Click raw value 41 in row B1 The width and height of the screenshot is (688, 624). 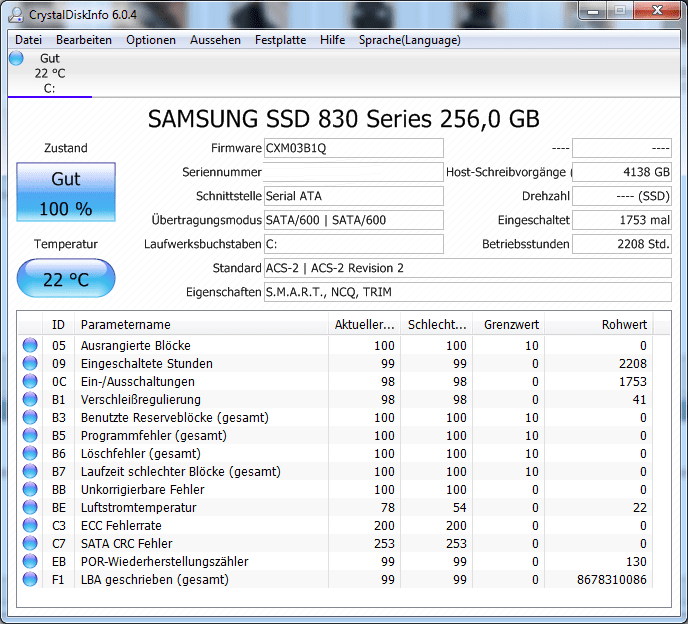639,400
